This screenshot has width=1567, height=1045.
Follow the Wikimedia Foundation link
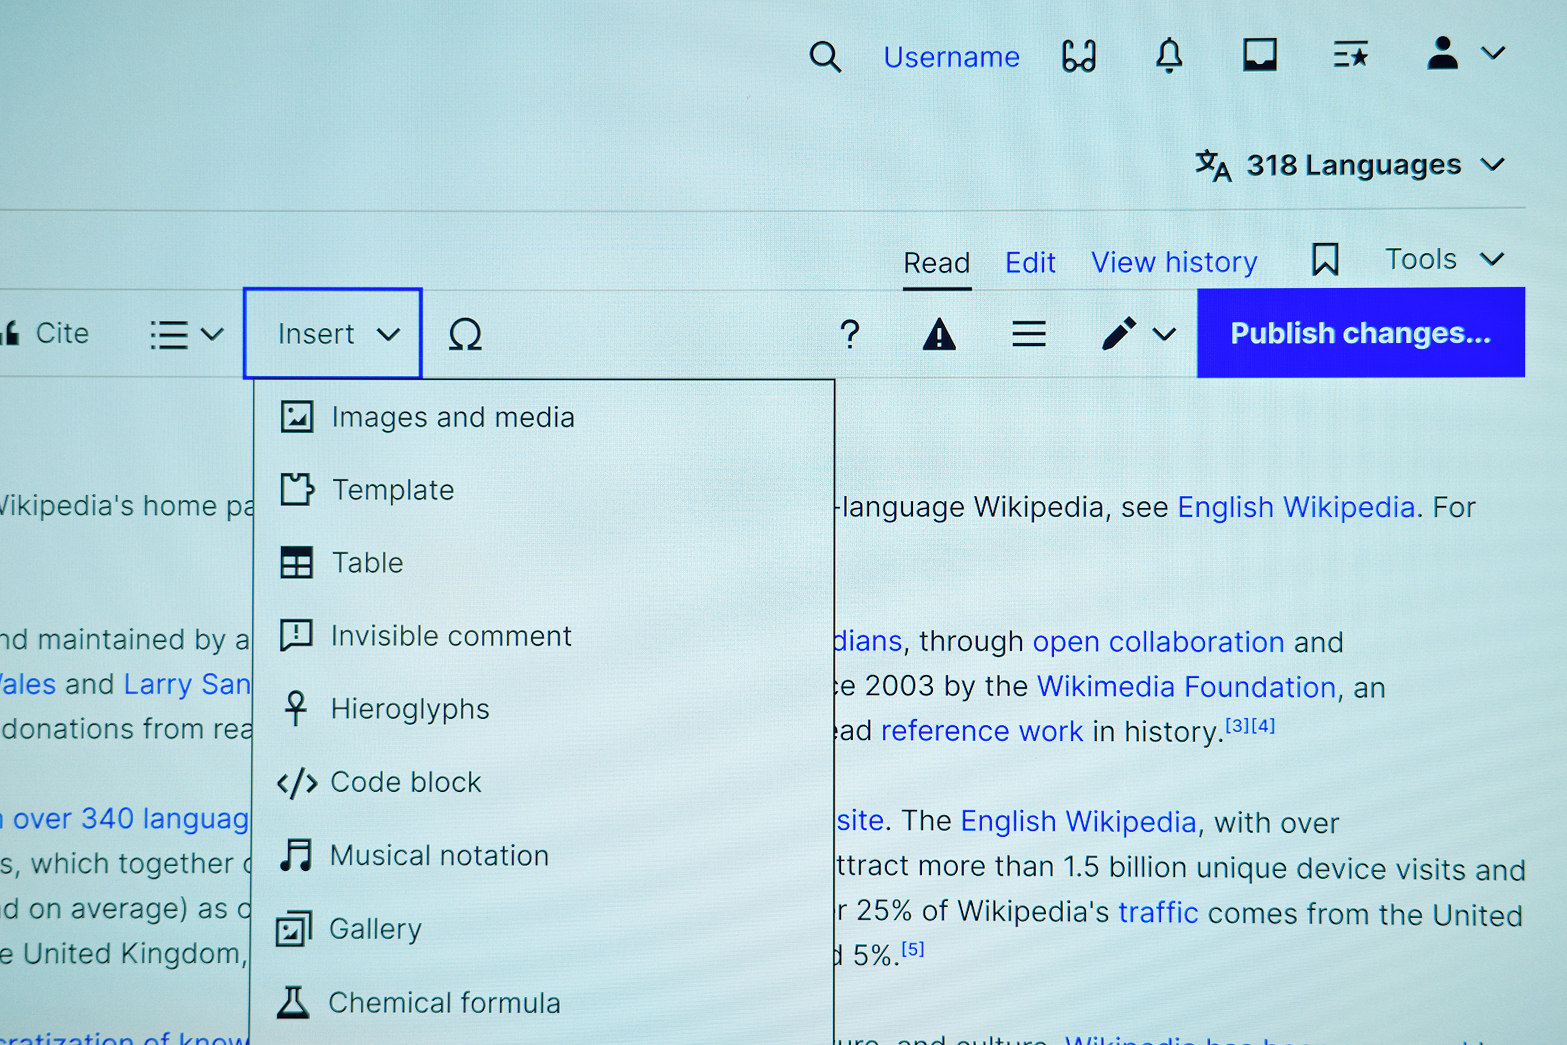[1186, 687]
